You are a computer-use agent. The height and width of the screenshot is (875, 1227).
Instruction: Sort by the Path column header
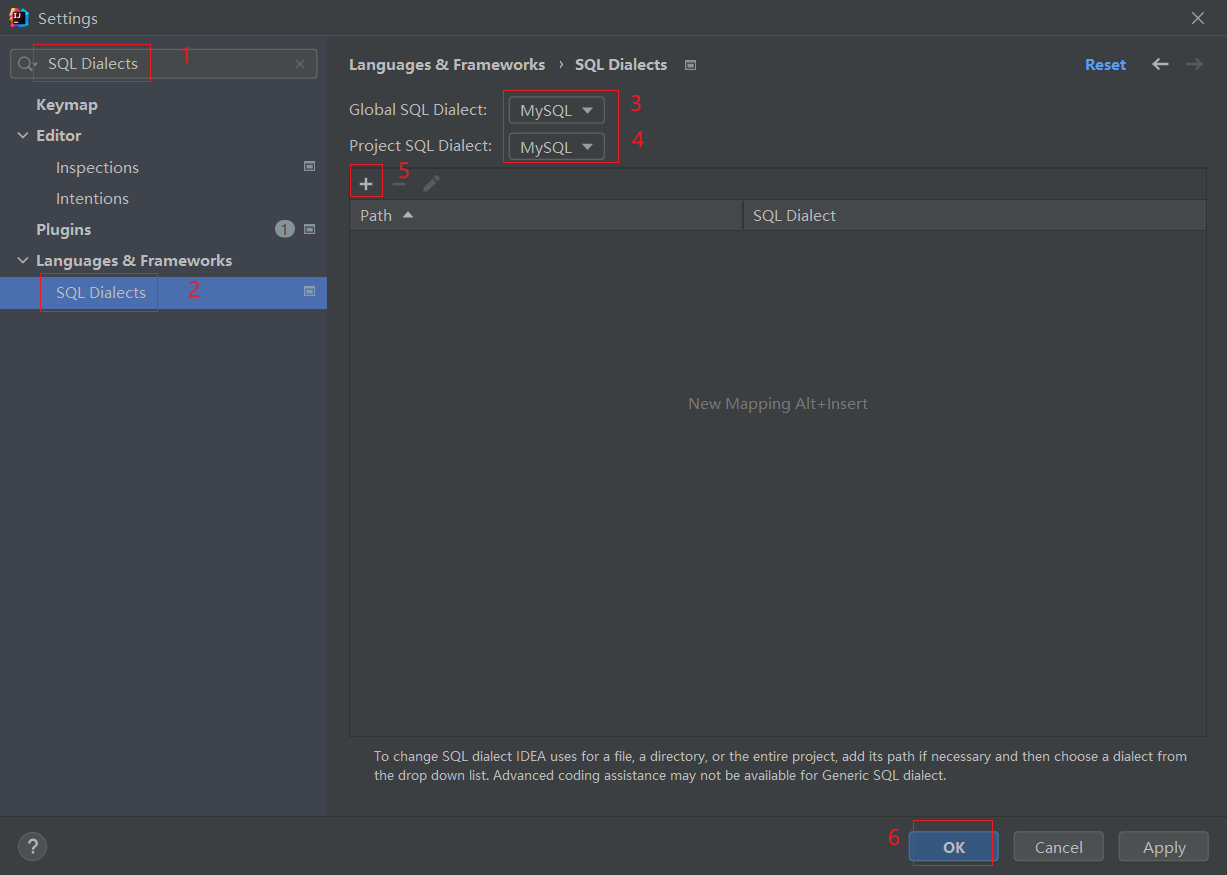point(546,215)
